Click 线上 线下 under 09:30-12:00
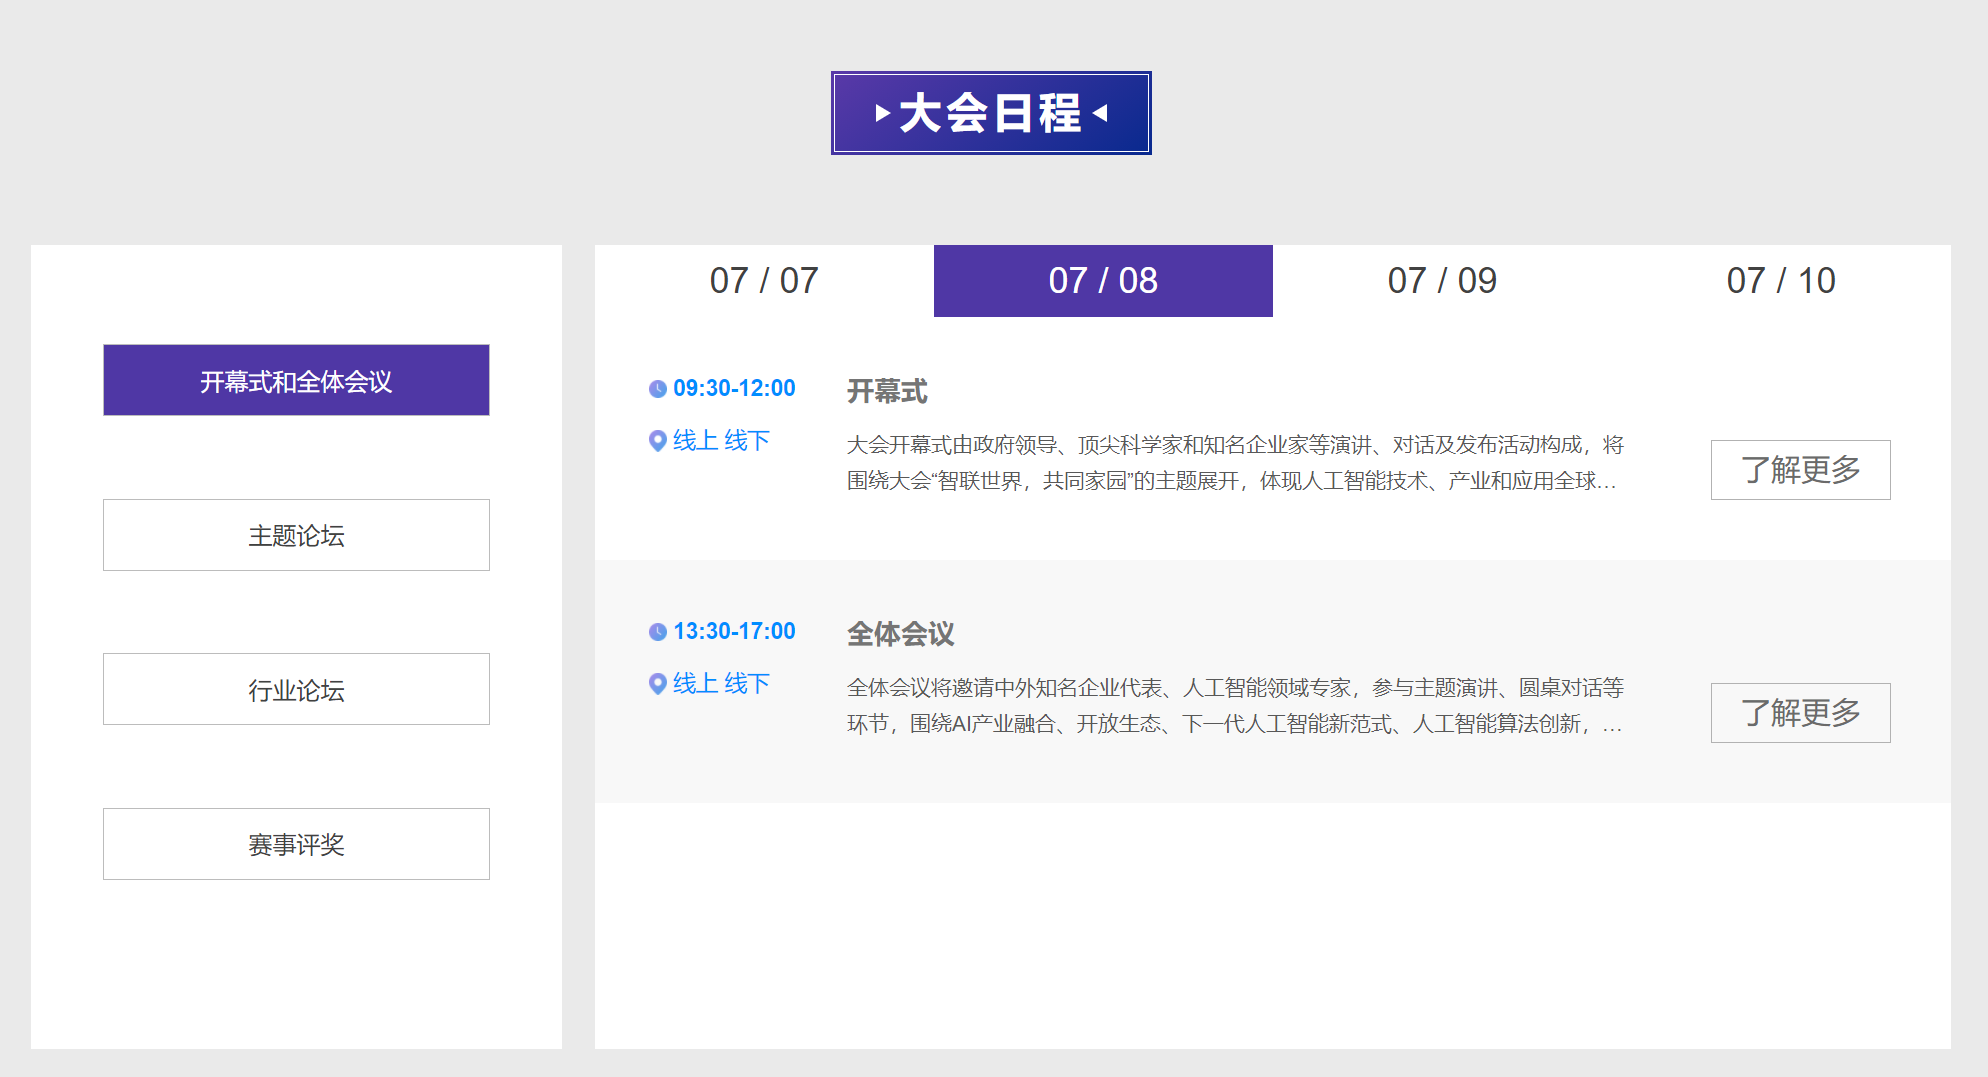 tap(721, 441)
